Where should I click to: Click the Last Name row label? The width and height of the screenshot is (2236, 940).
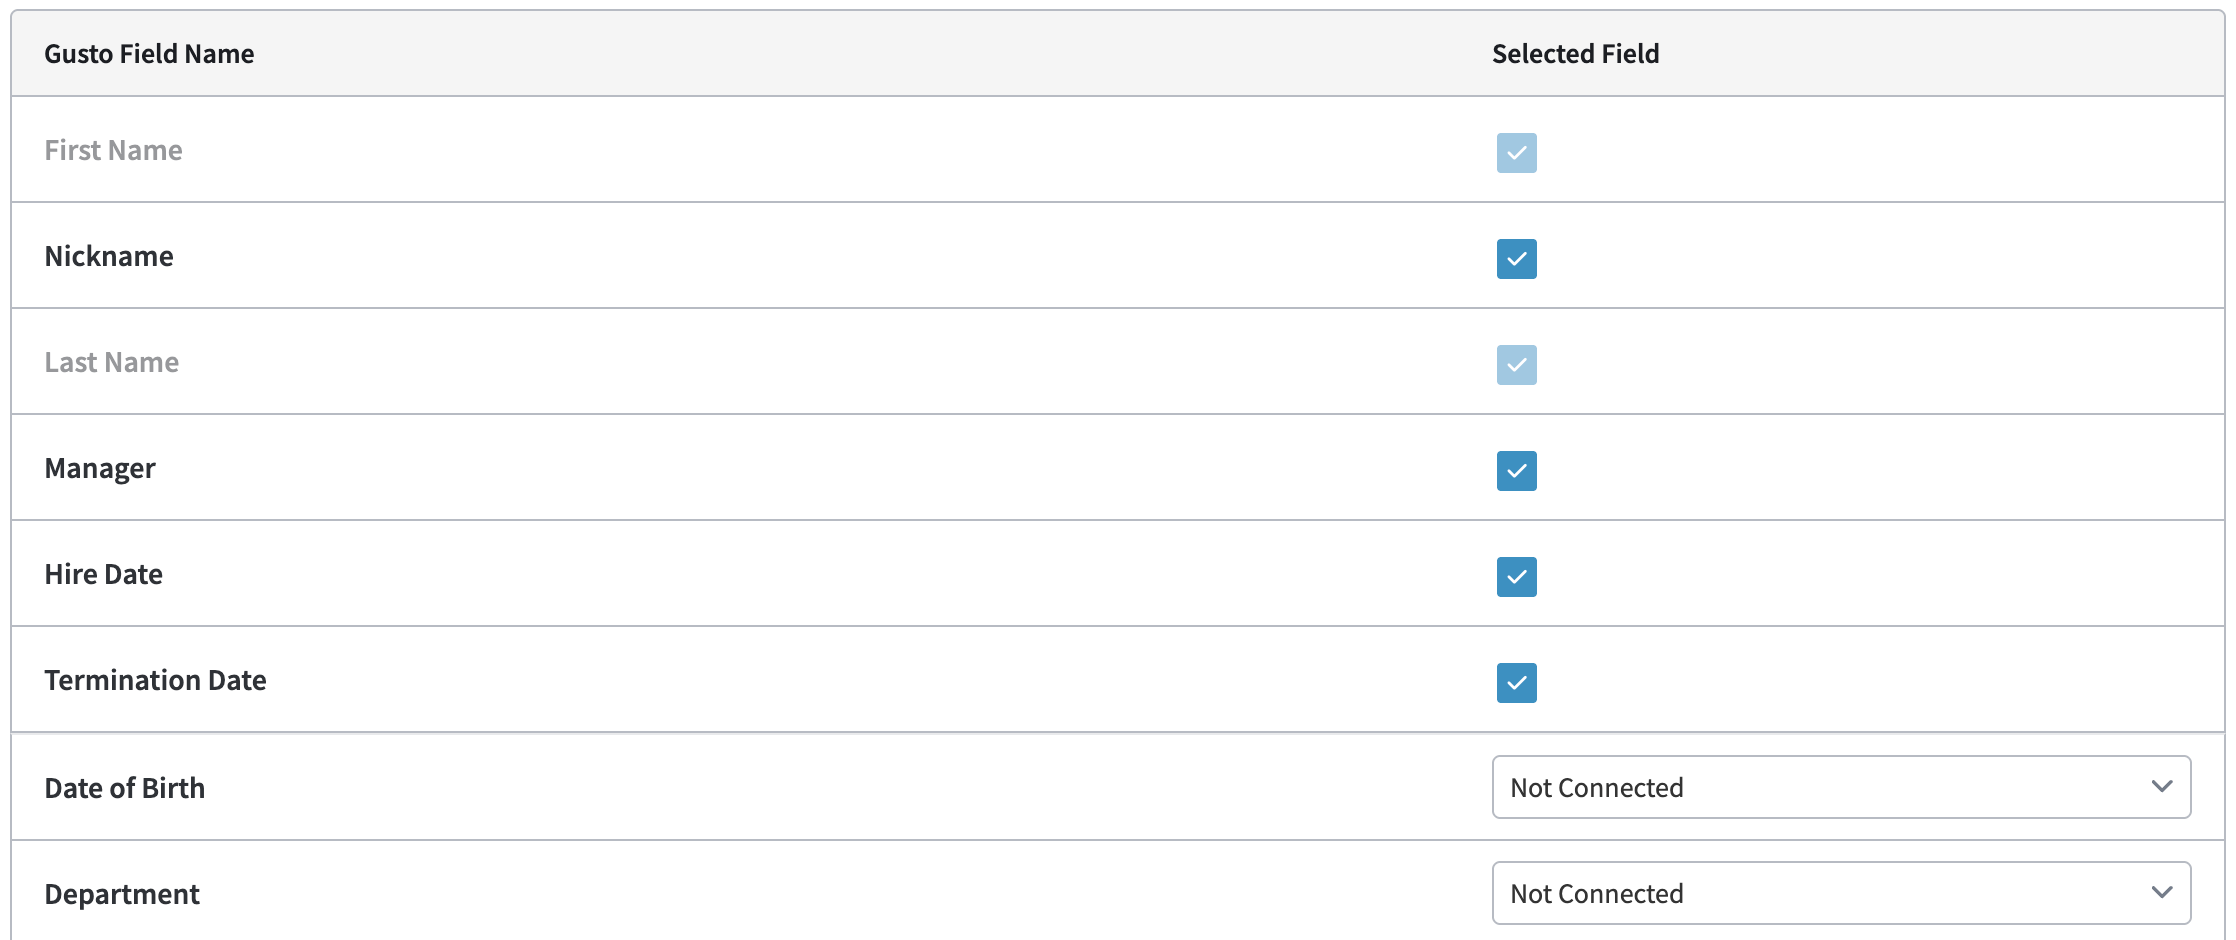(111, 363)
